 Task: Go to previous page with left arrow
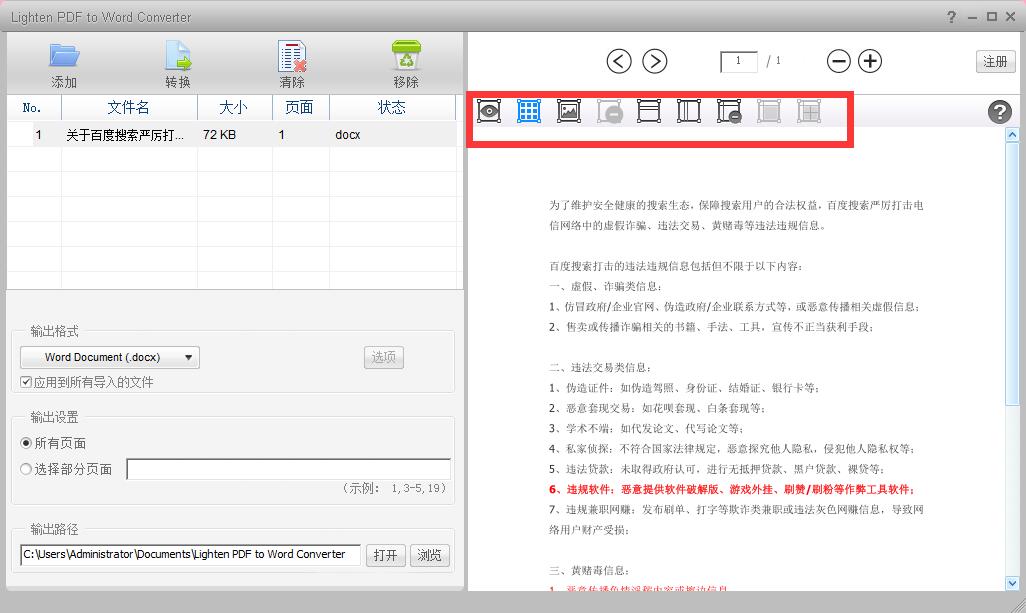click(619, 61)
